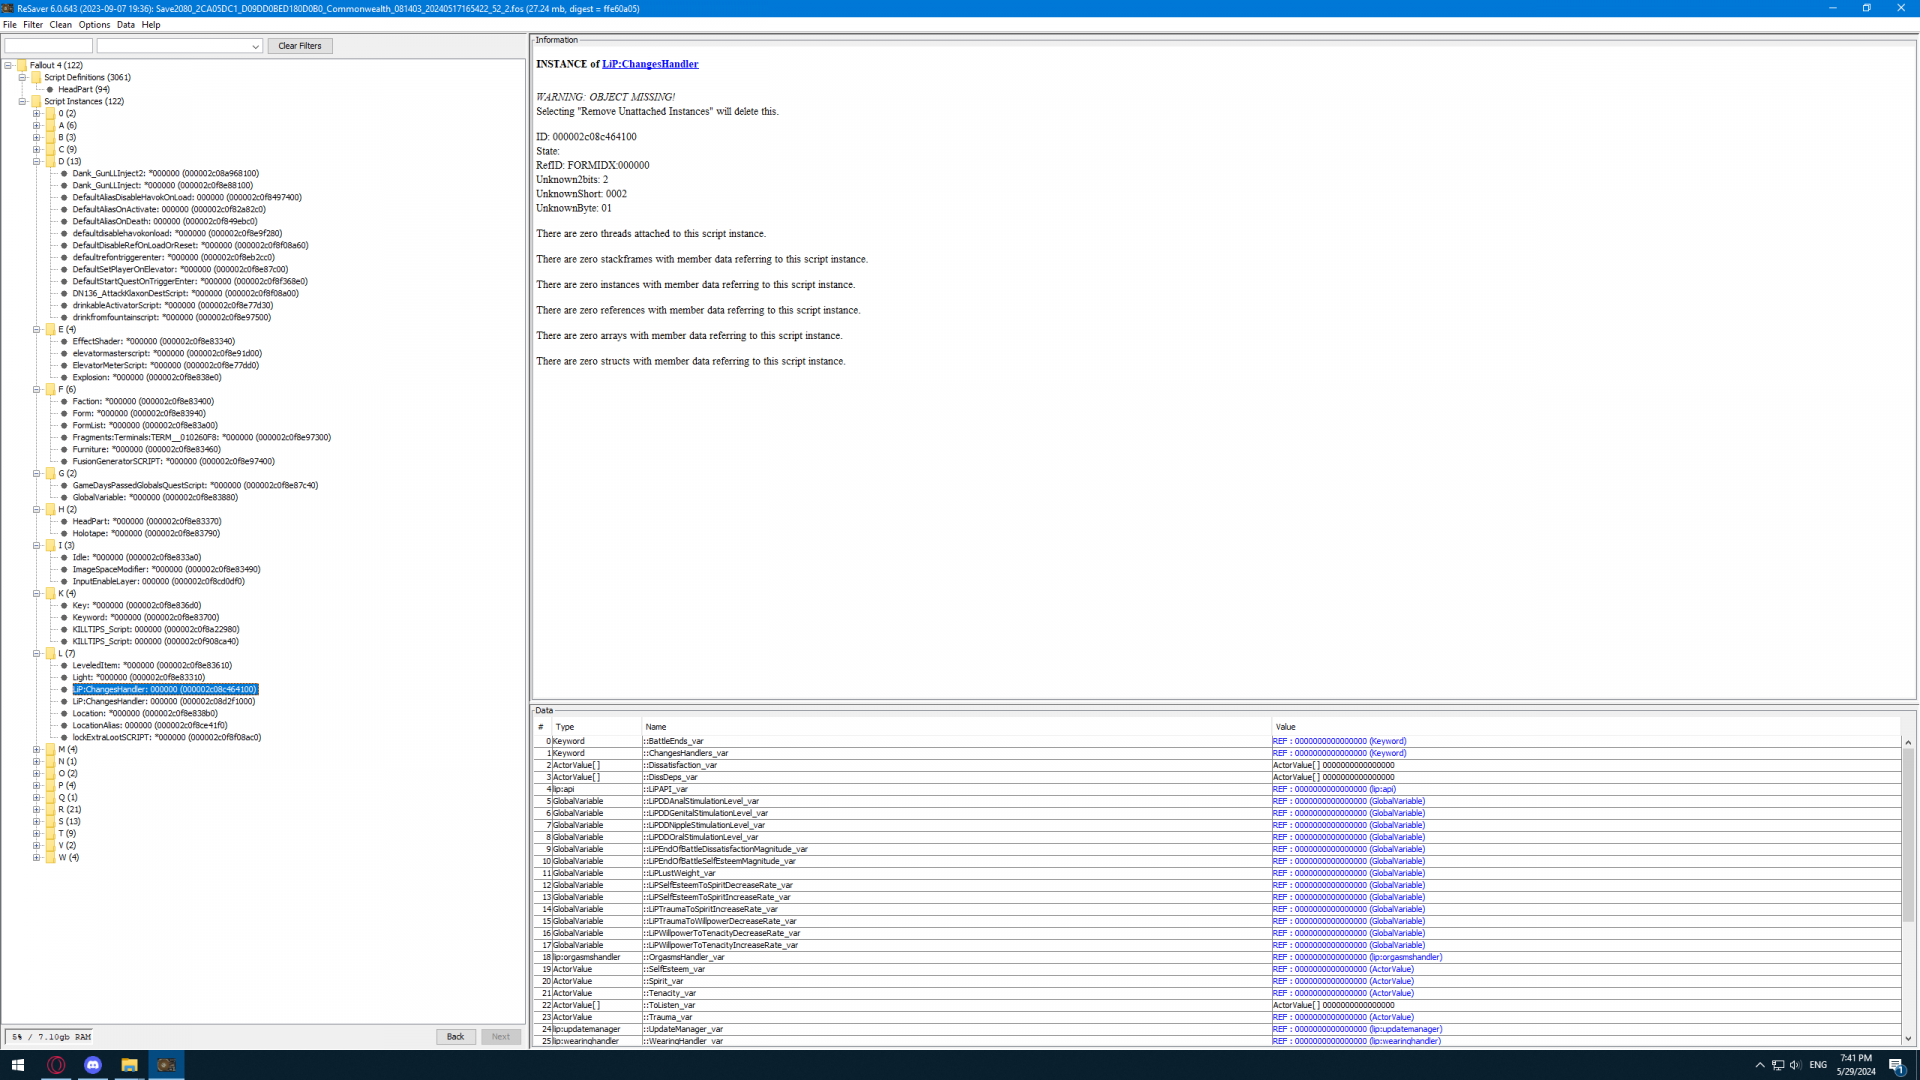Follow the LiP:ChangesHandler link
The width and height of the screenshot is (1920, 1080).
(649, 64)
